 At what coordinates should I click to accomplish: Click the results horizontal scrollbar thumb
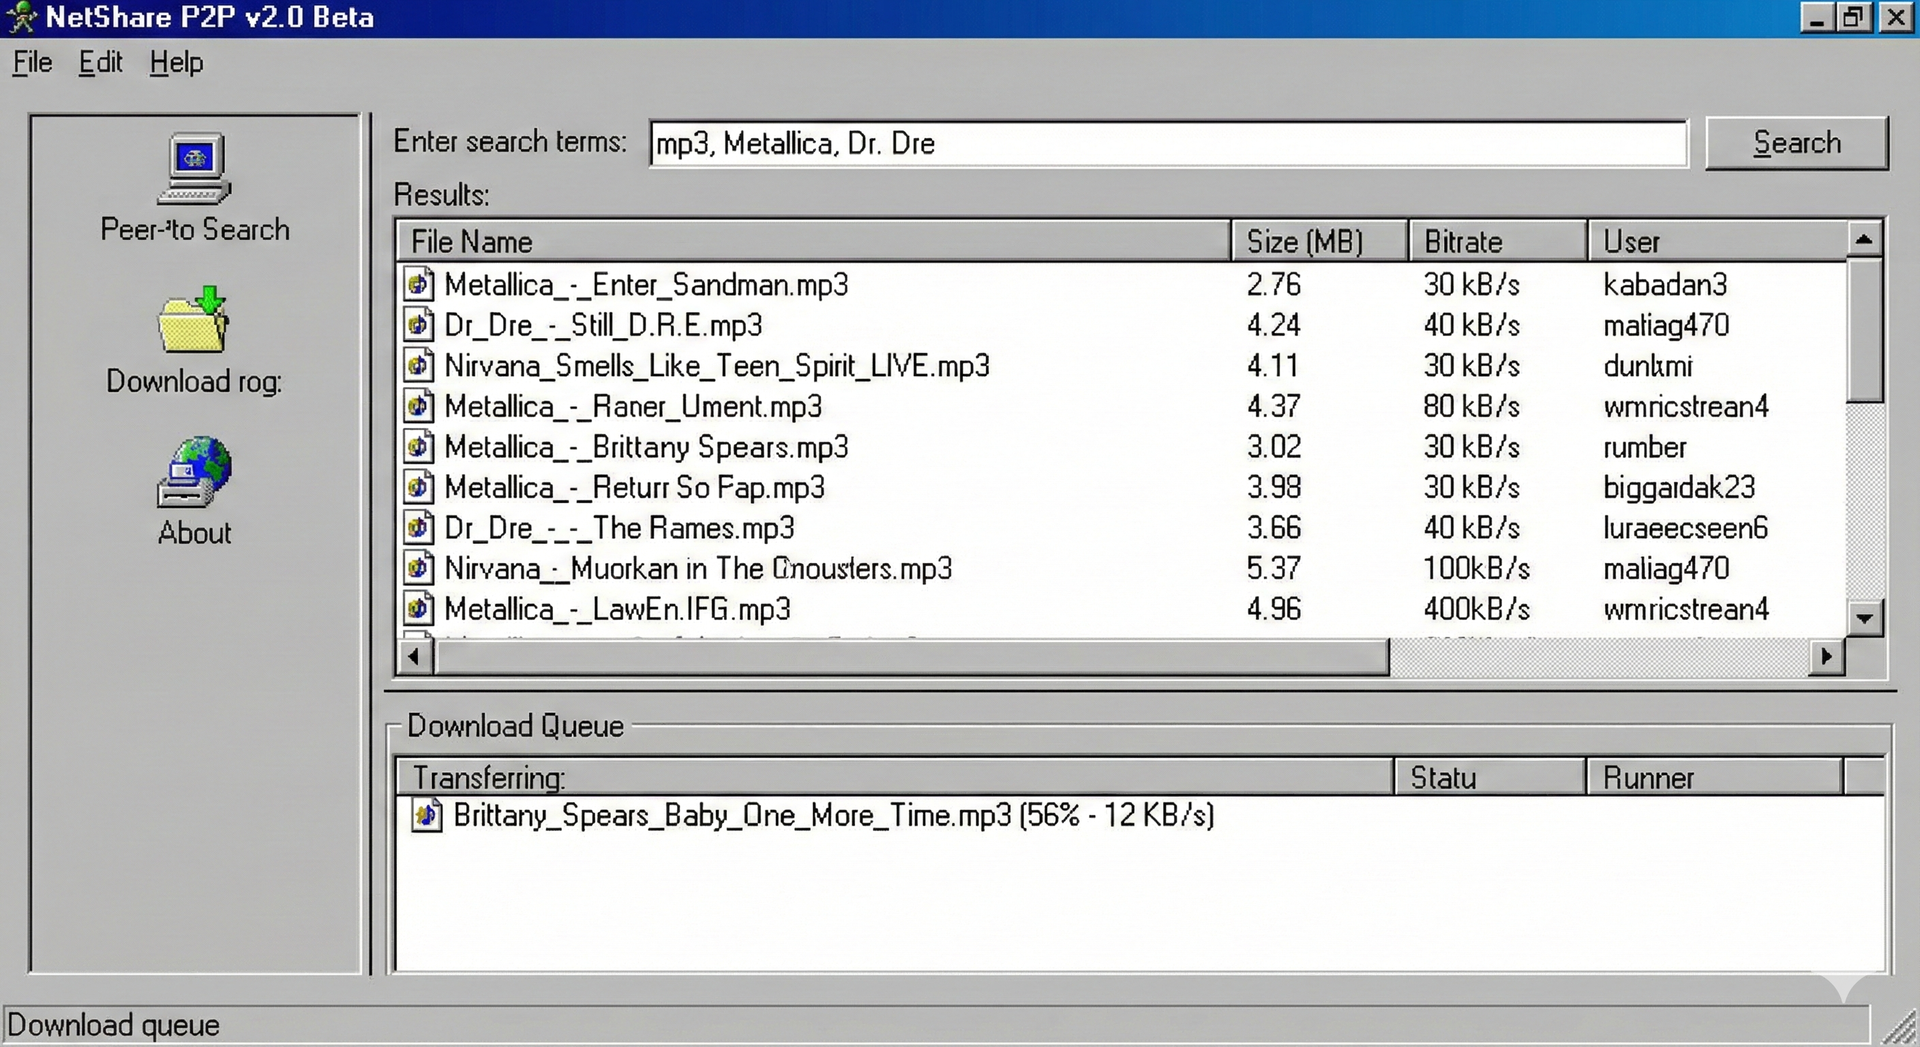click(912, 656)
